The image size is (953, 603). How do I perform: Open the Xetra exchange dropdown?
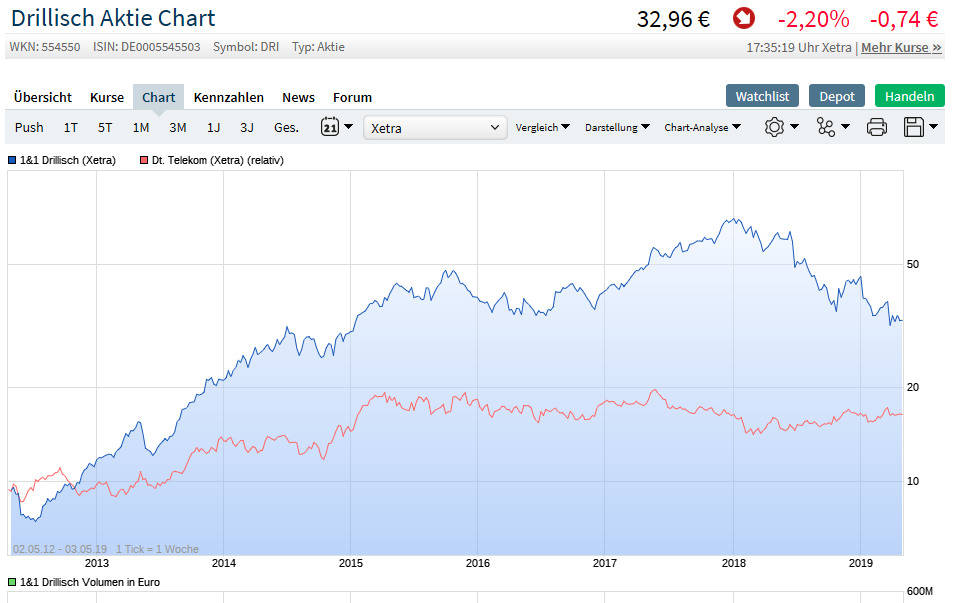436,128
